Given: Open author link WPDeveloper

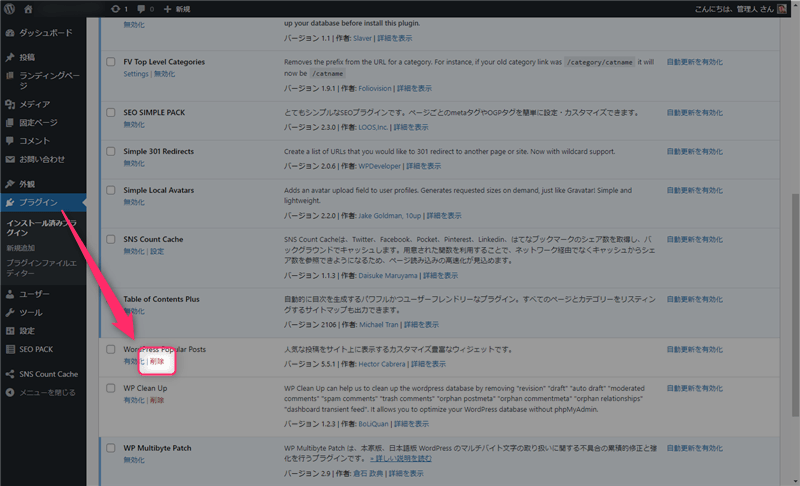Looking at the screenshot, I should (x=380, y=166).
